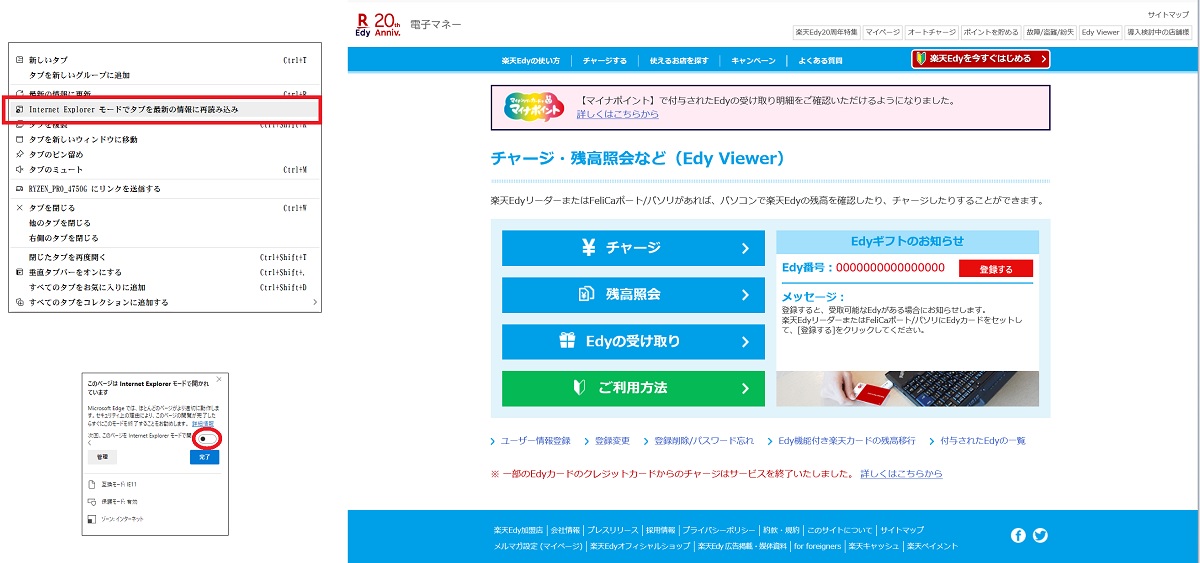Click the speaker icon for タブのミュート

[x=19, y=170]
